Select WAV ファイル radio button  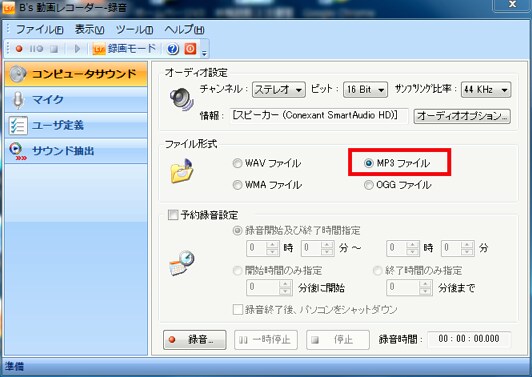(x=237, y=164)
